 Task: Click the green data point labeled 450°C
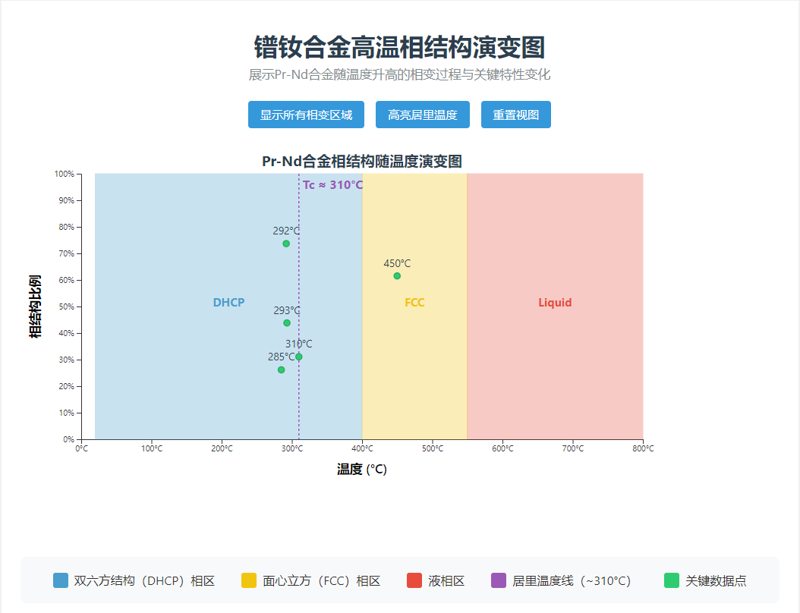[x=397, y=276]
